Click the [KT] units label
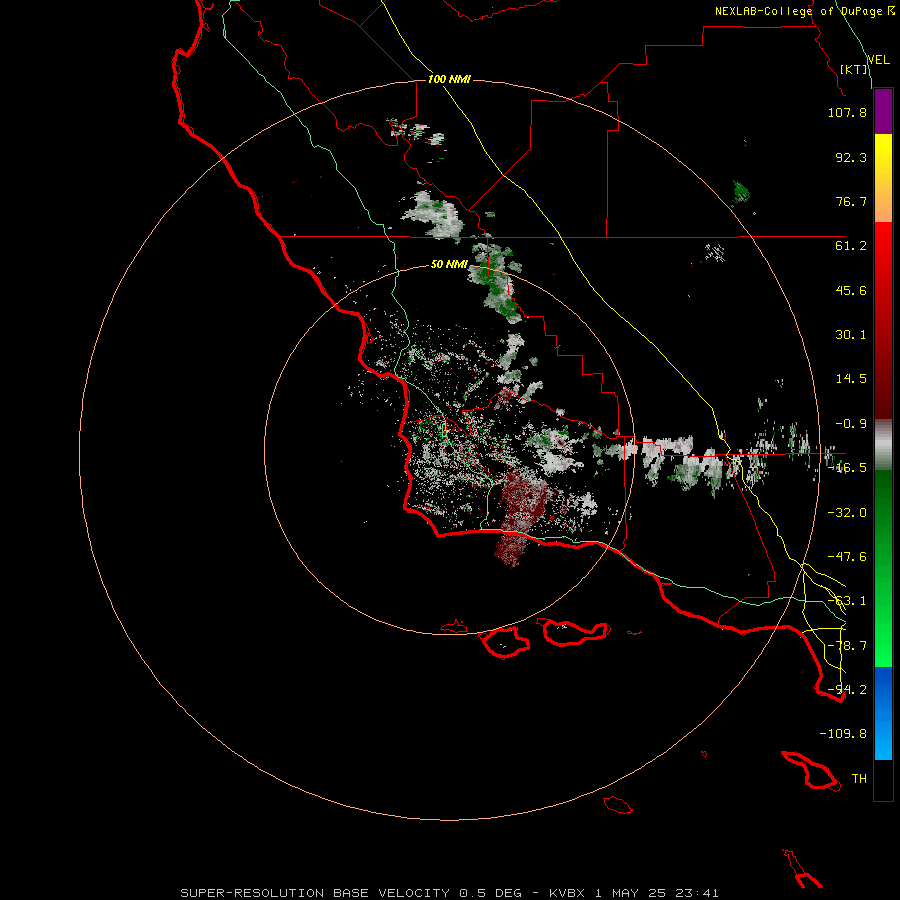Screen dimensions: 900x900 (x=854, y=69)
